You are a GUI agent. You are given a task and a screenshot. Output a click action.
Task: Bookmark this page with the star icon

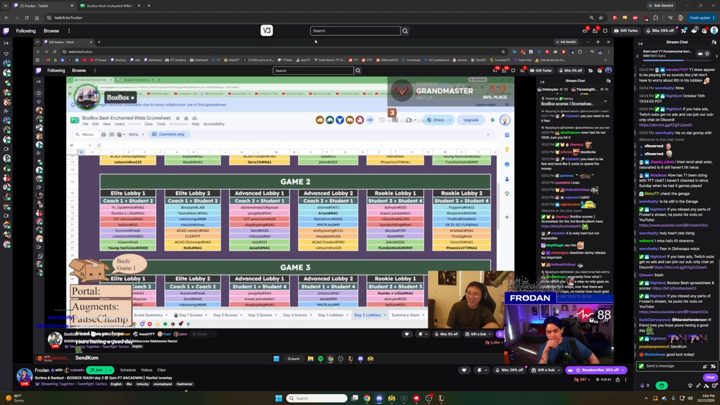(601, 18)
